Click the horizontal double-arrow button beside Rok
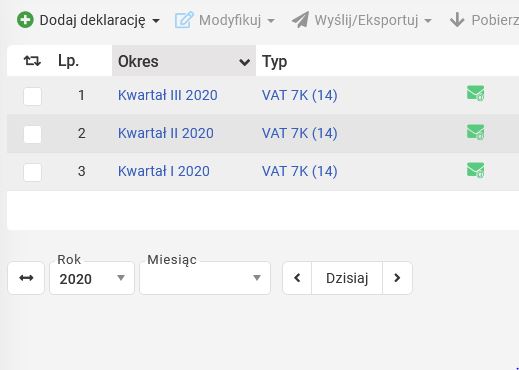 (x=26, y=278)
